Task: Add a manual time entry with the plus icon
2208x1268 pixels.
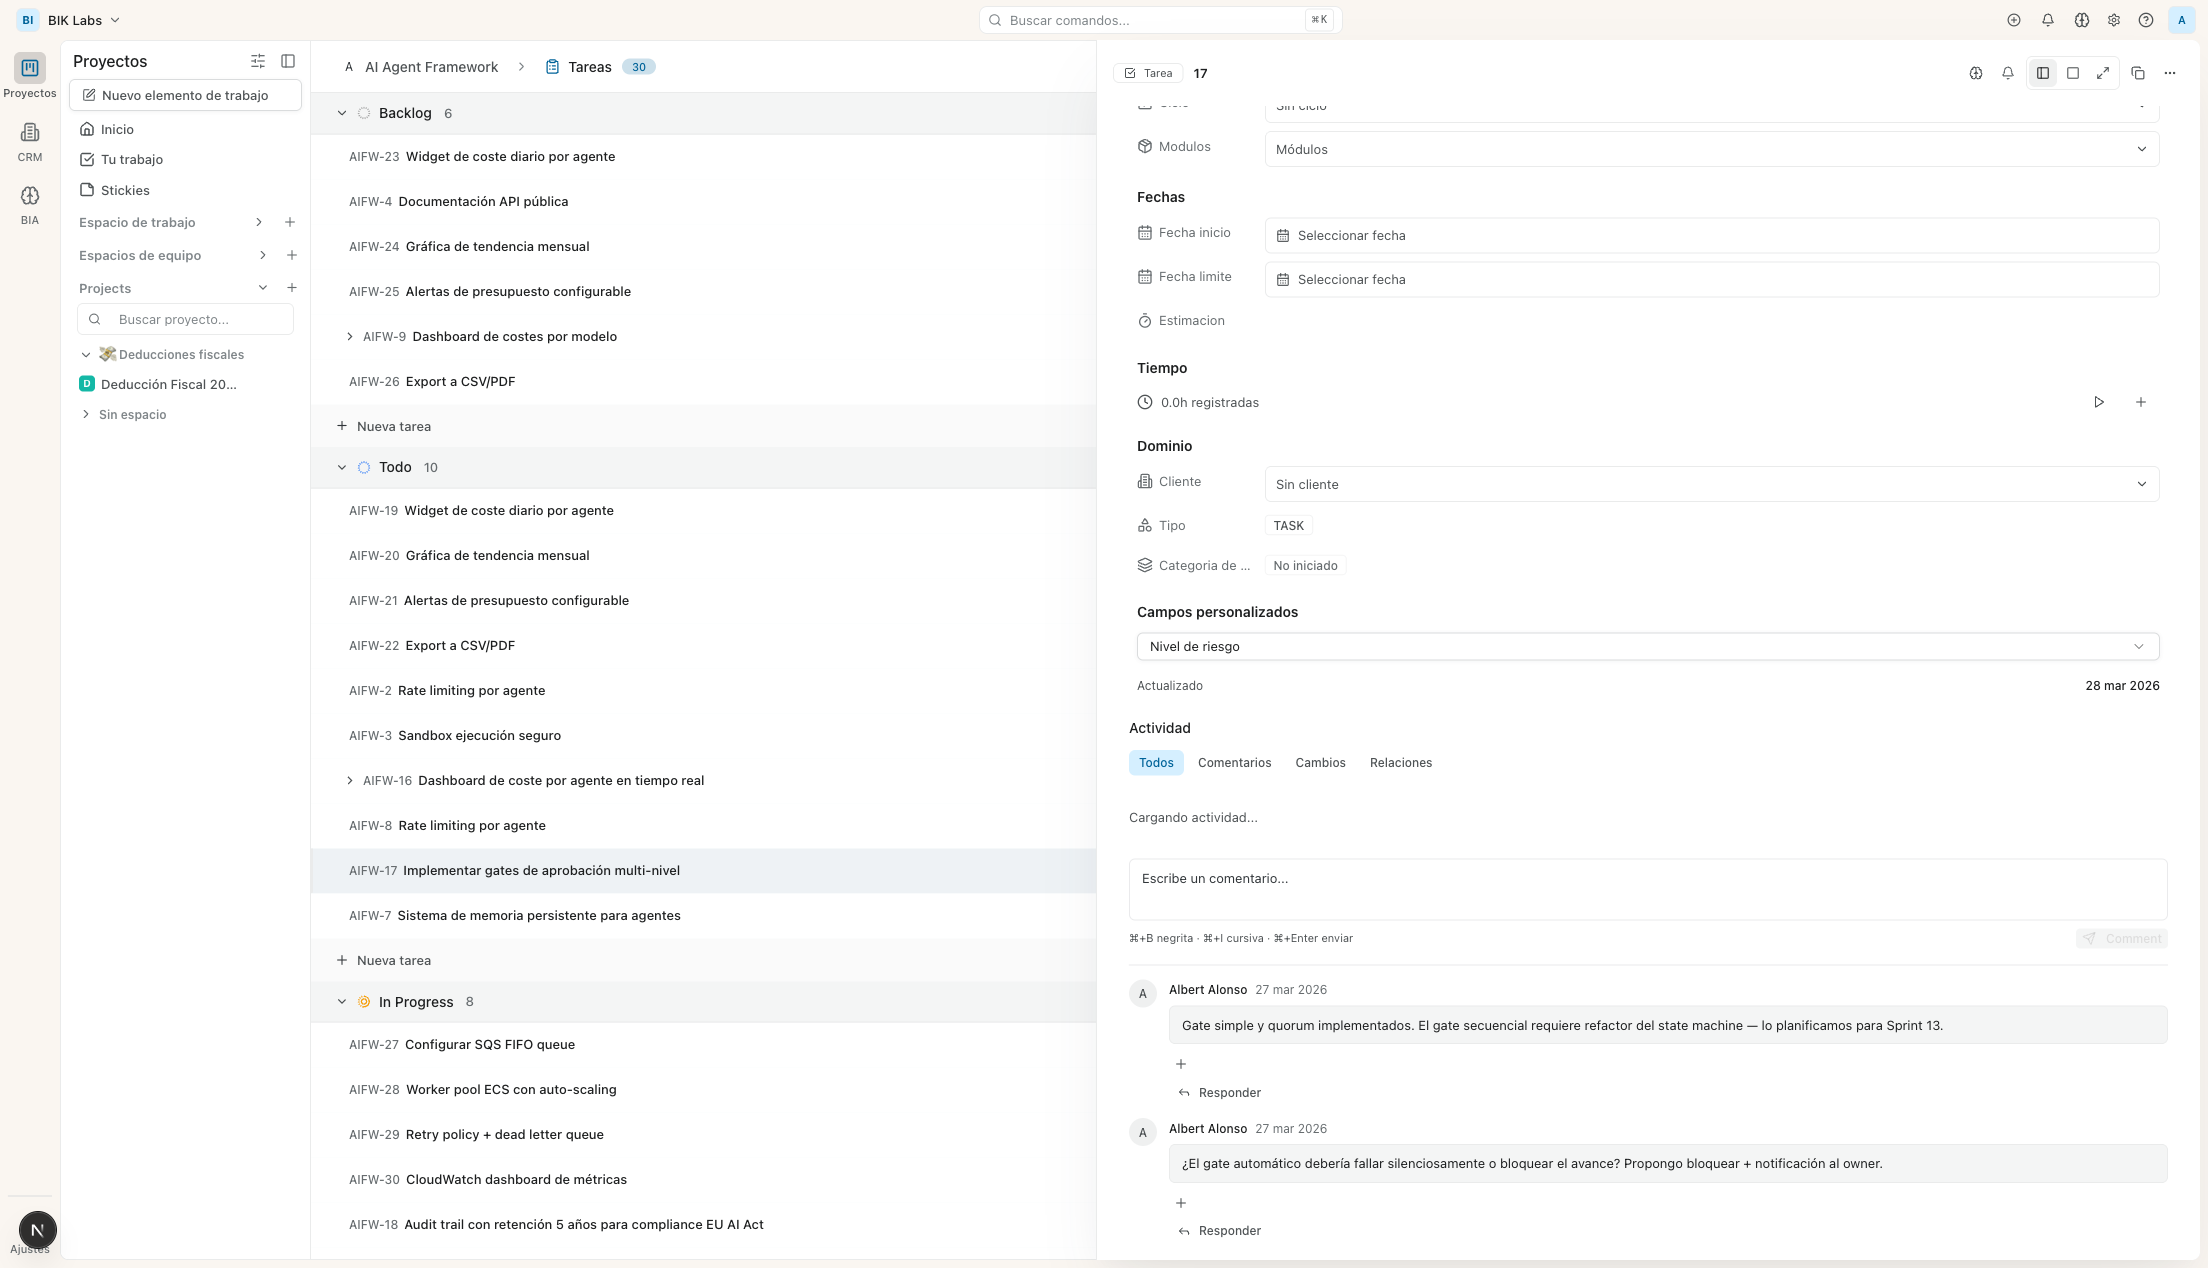Action: tap(2140, 402)
